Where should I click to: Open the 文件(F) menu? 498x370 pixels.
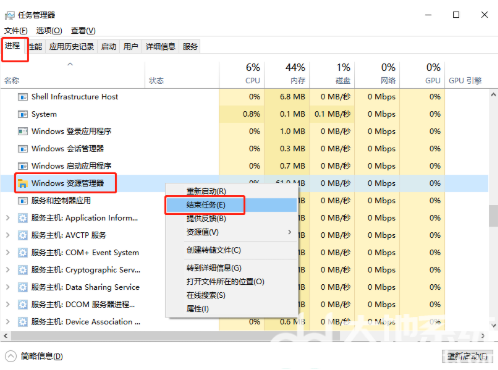pyautogui.click(x=16, y=31)
